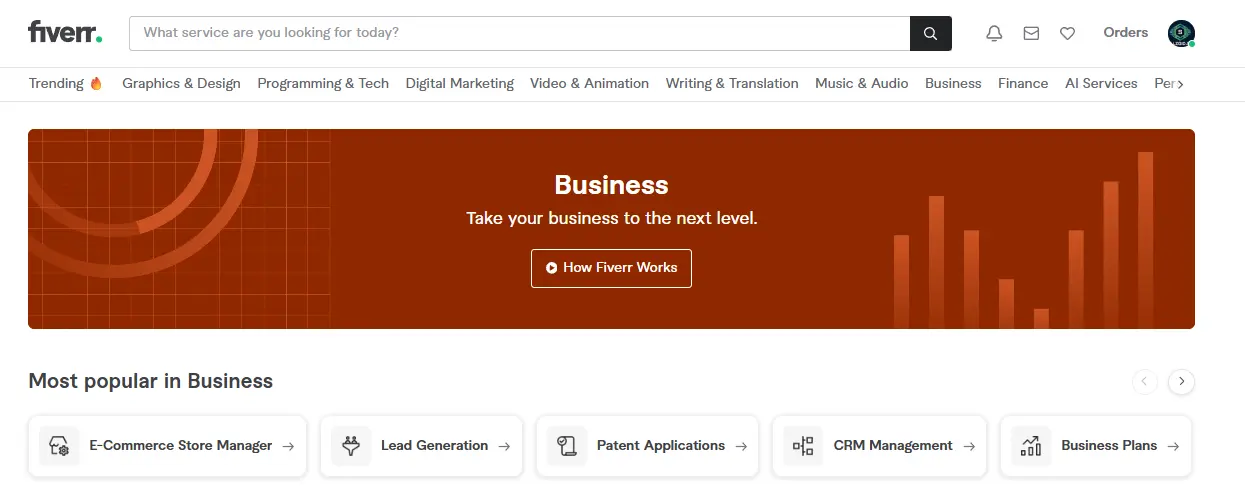Open the E-Commerce Store Manager card

(167, 446)
